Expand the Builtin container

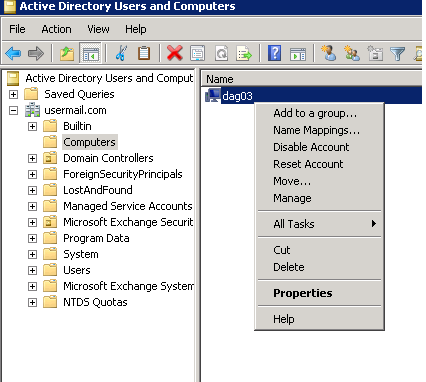pos(32,126)
